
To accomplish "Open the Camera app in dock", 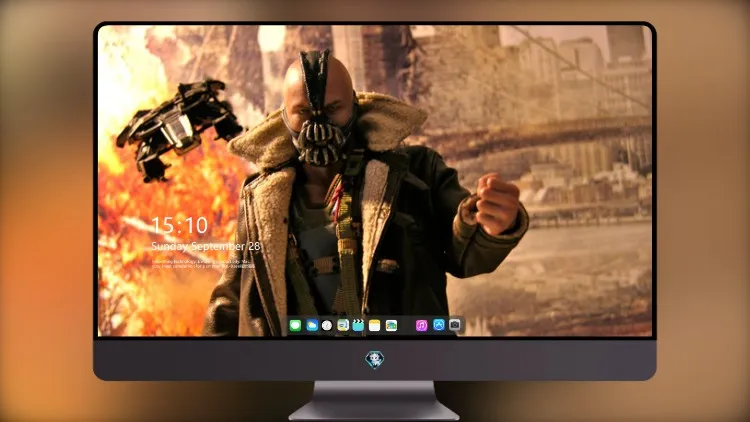I will [455, 325].
